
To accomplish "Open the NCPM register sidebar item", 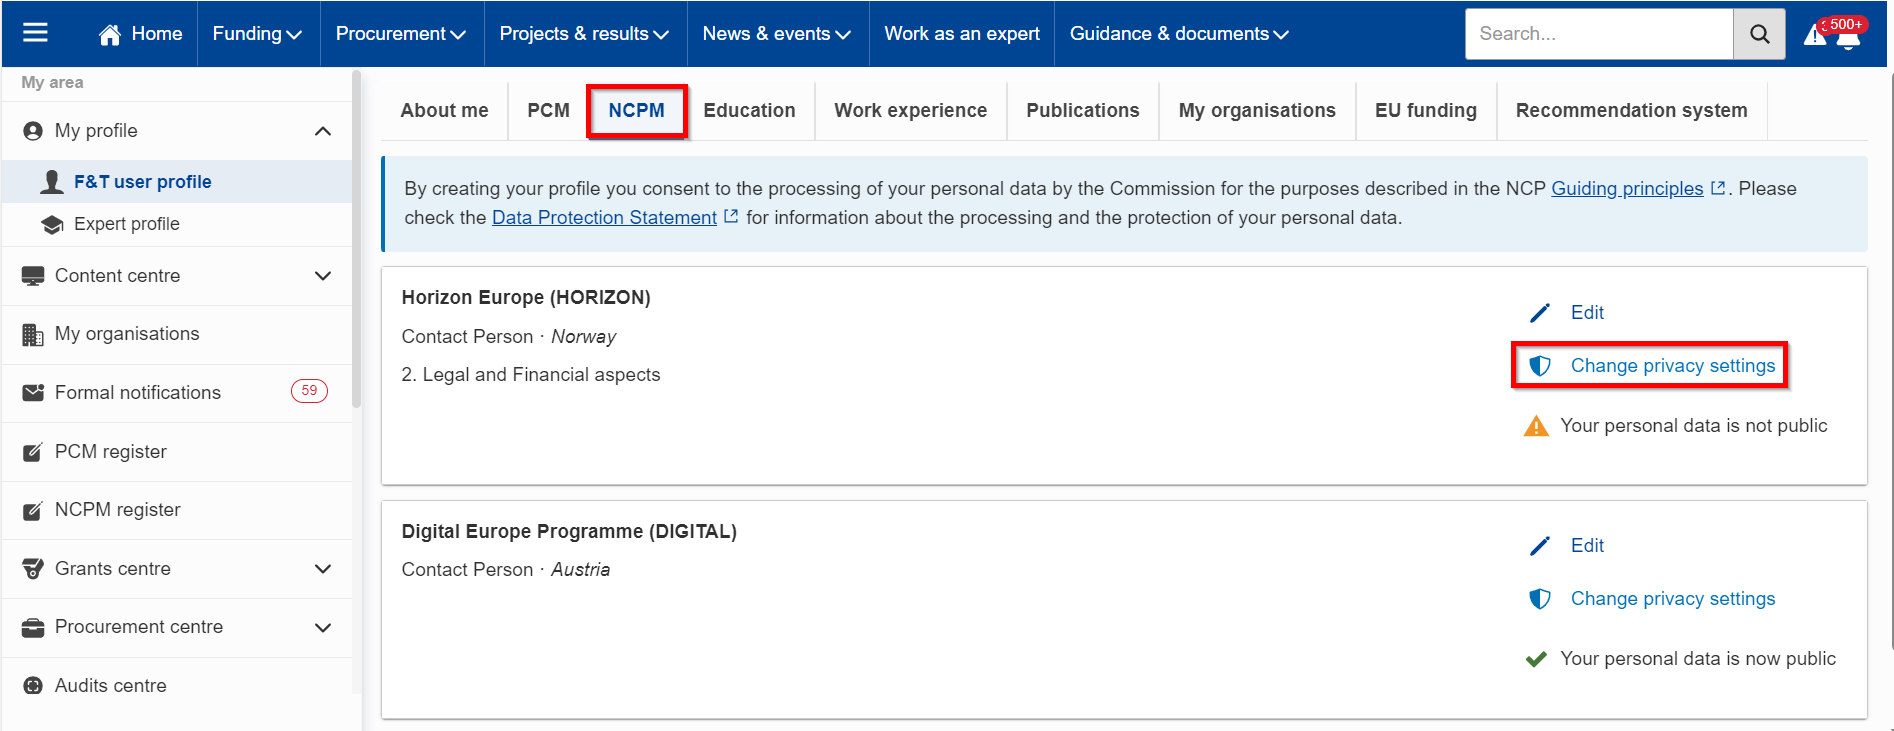I will 177,510.
